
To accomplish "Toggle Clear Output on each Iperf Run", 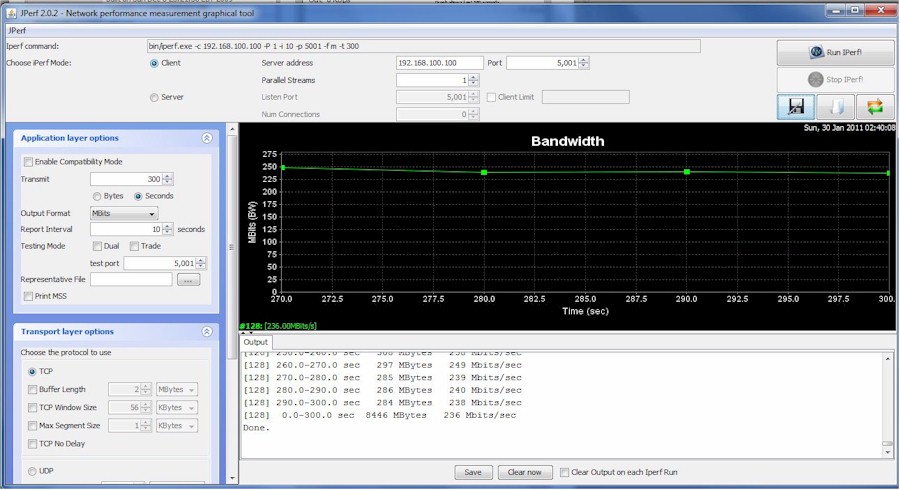I will click(x=565, y=472).
